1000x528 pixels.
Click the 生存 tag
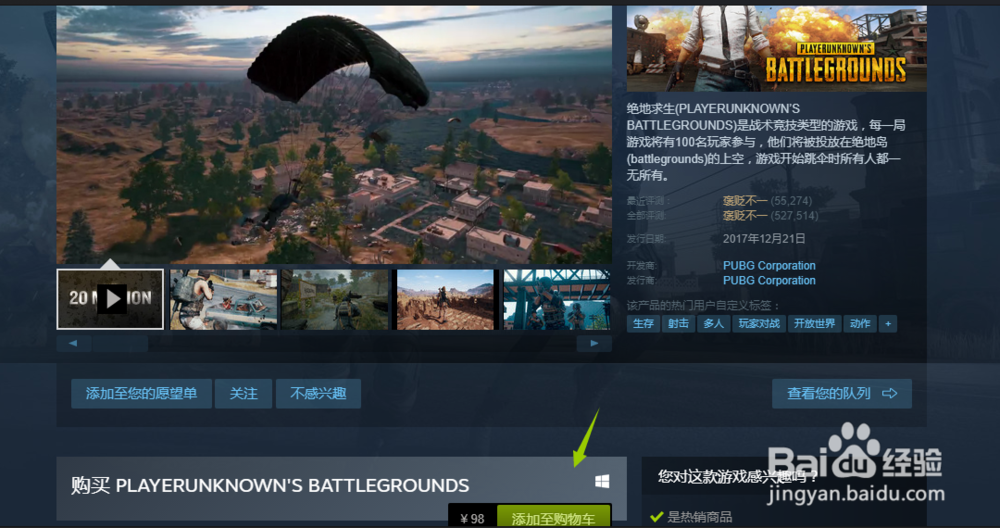(x=643, y=323)
